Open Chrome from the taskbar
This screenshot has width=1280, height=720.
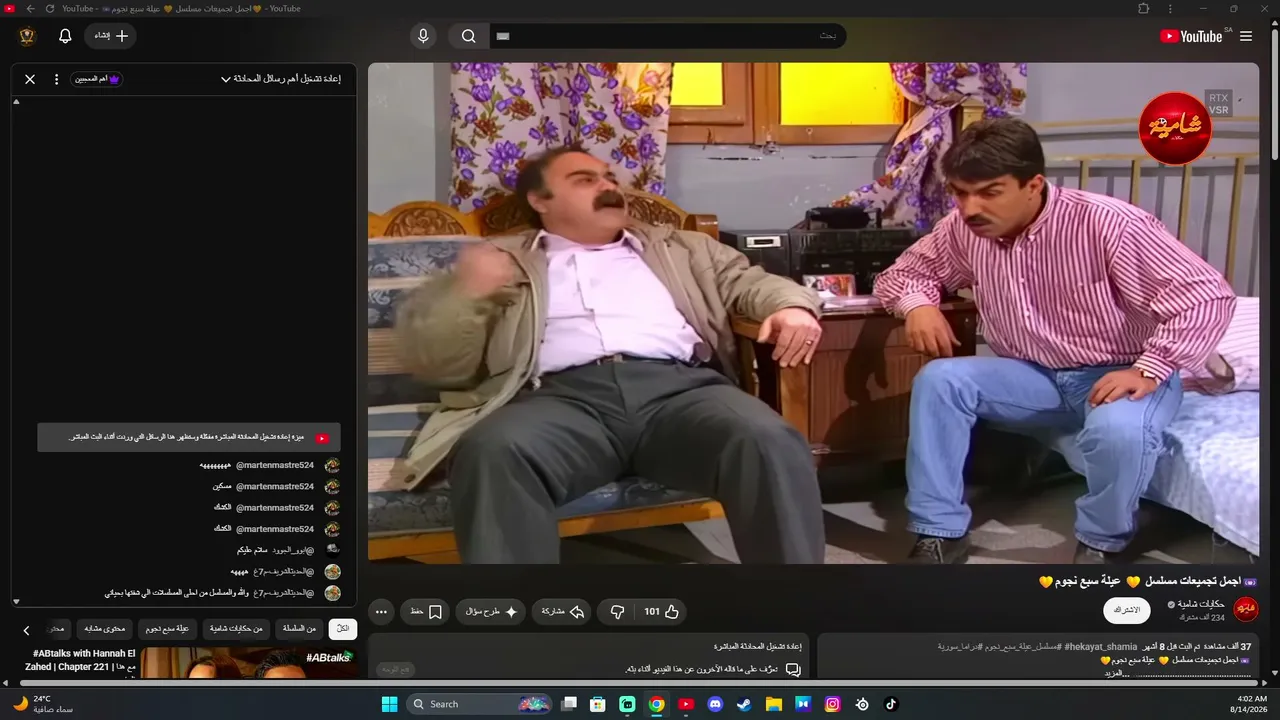point(656,704)
